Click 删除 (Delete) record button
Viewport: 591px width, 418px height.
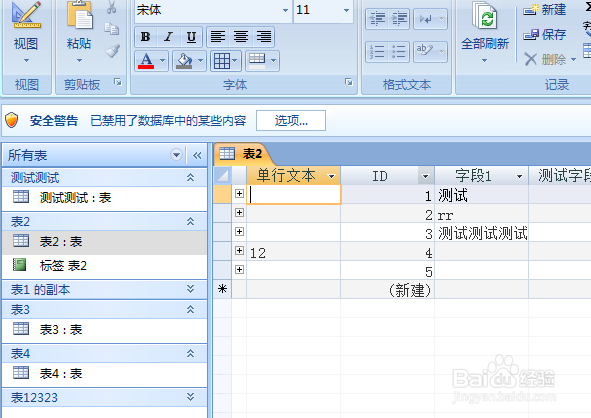pos(546,59)
